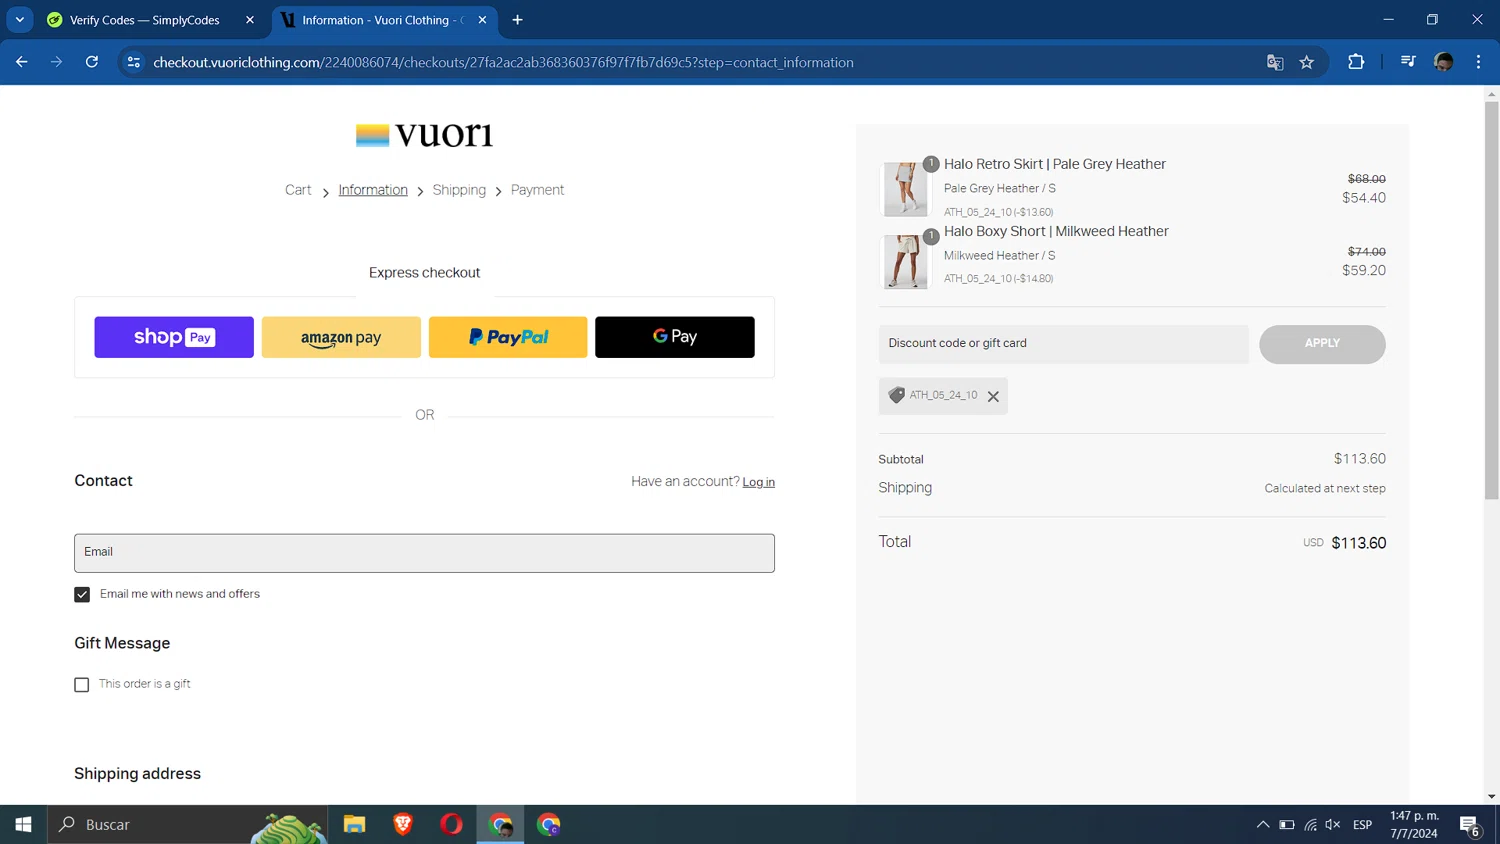
Task: Click the $113.60 total amount
Action: (x=1358, y=543)
